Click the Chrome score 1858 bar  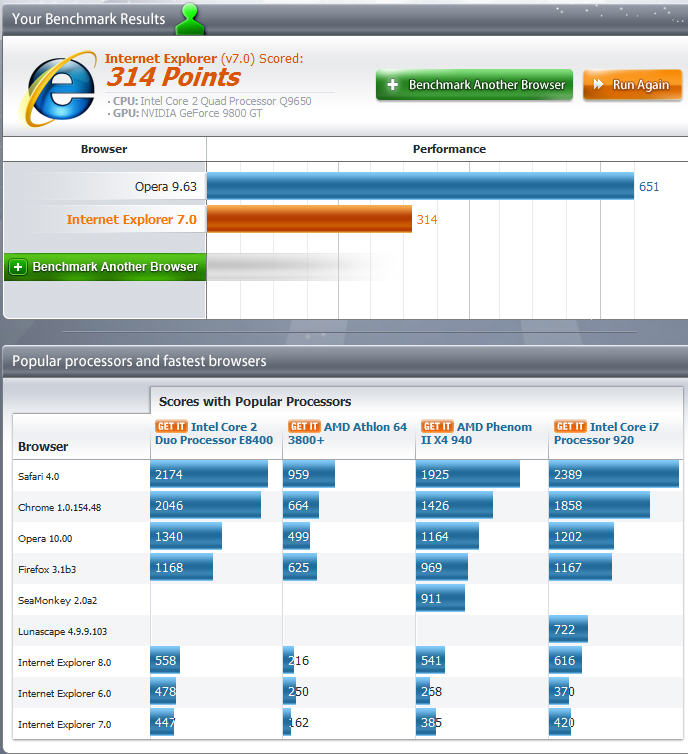600,505
